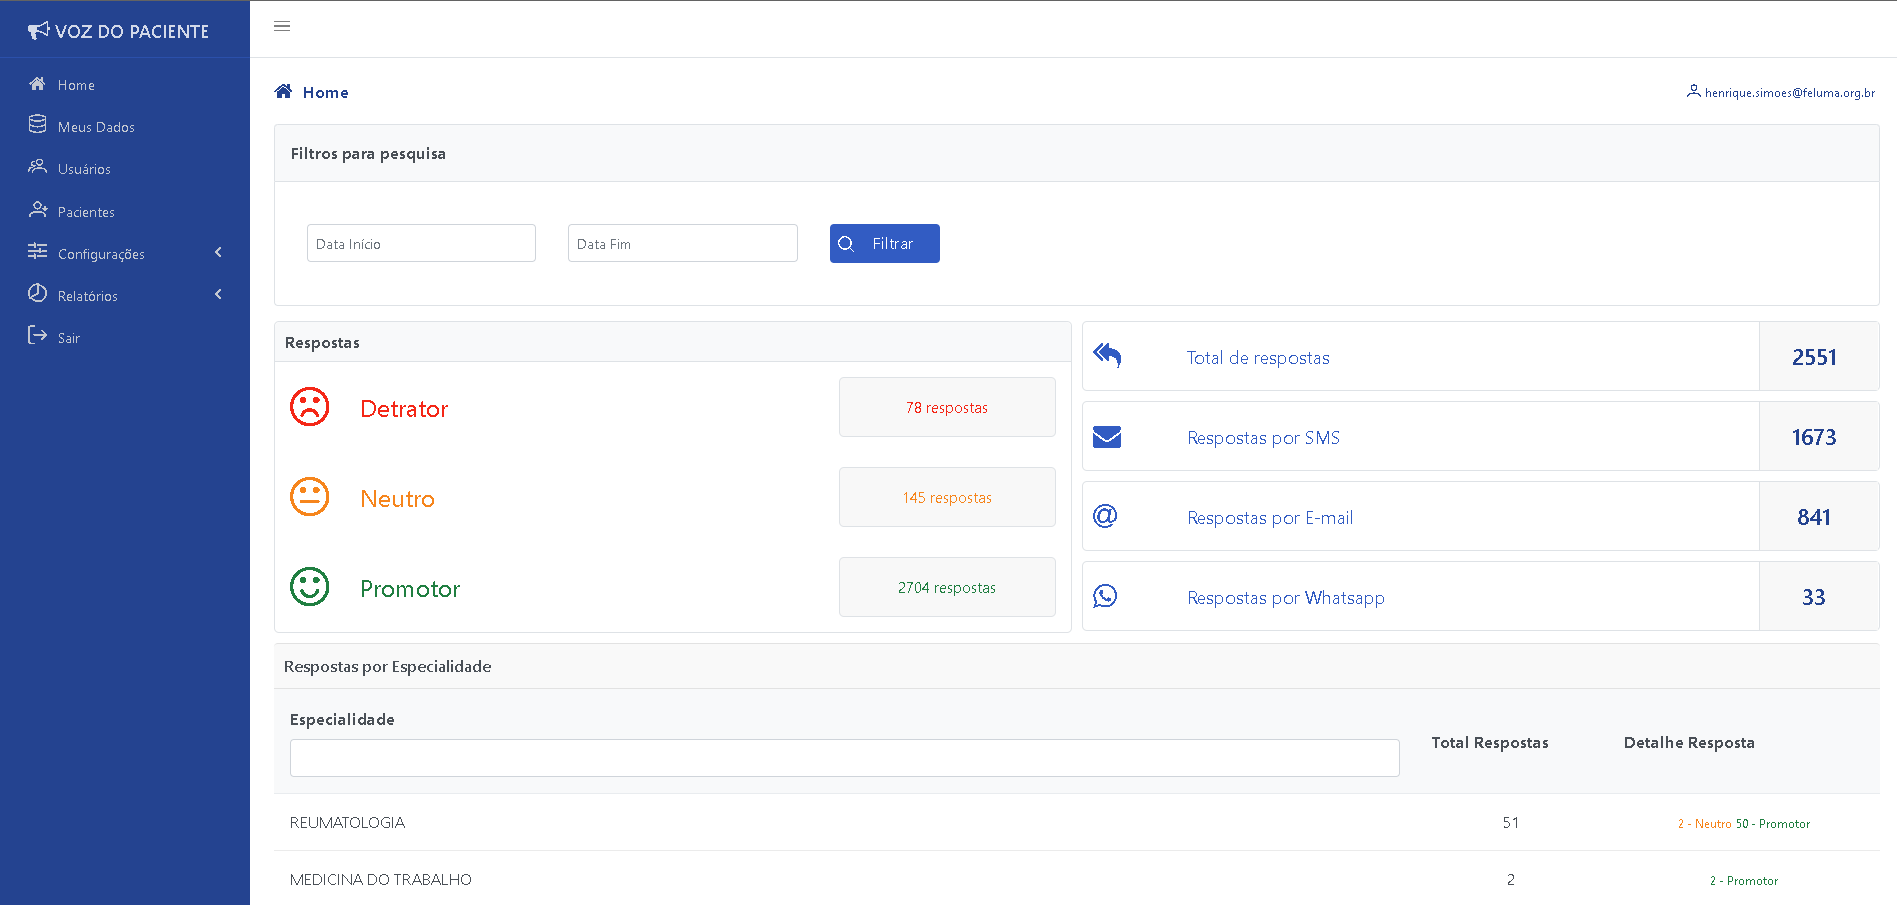Viewport: 1897px width, 905px height.
Task: Click the henrique.simoes@feluma.org.br account link
Action: tap(1781, 92)
